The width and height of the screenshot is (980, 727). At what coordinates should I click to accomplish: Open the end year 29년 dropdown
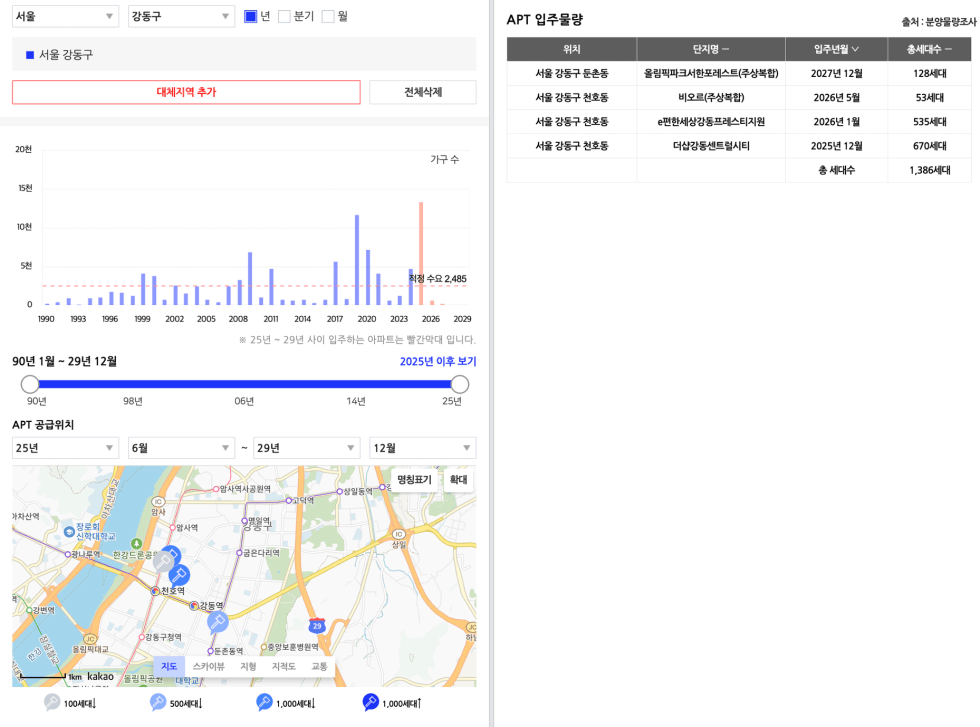306,448
